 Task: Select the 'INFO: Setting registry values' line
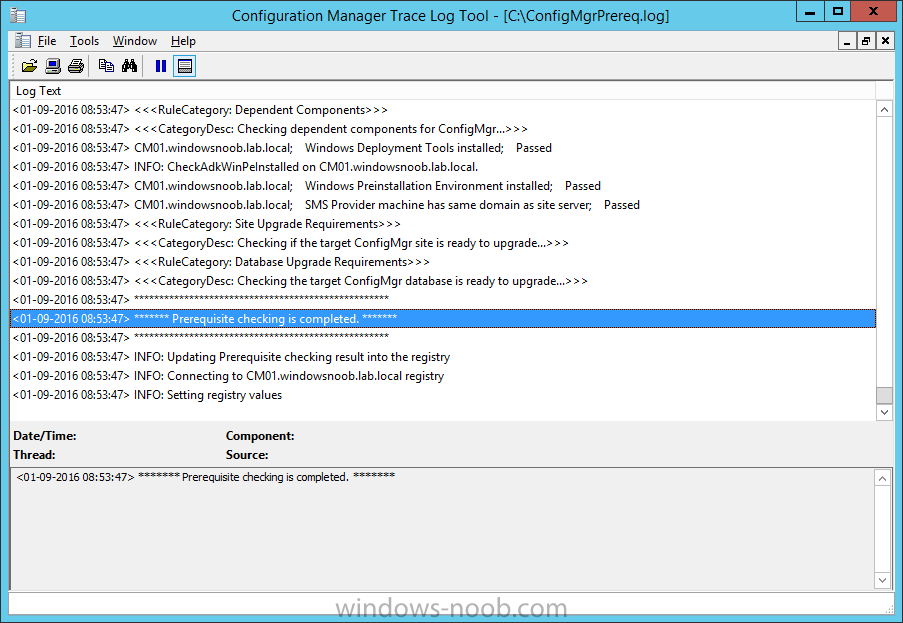(x=442, y=394)
